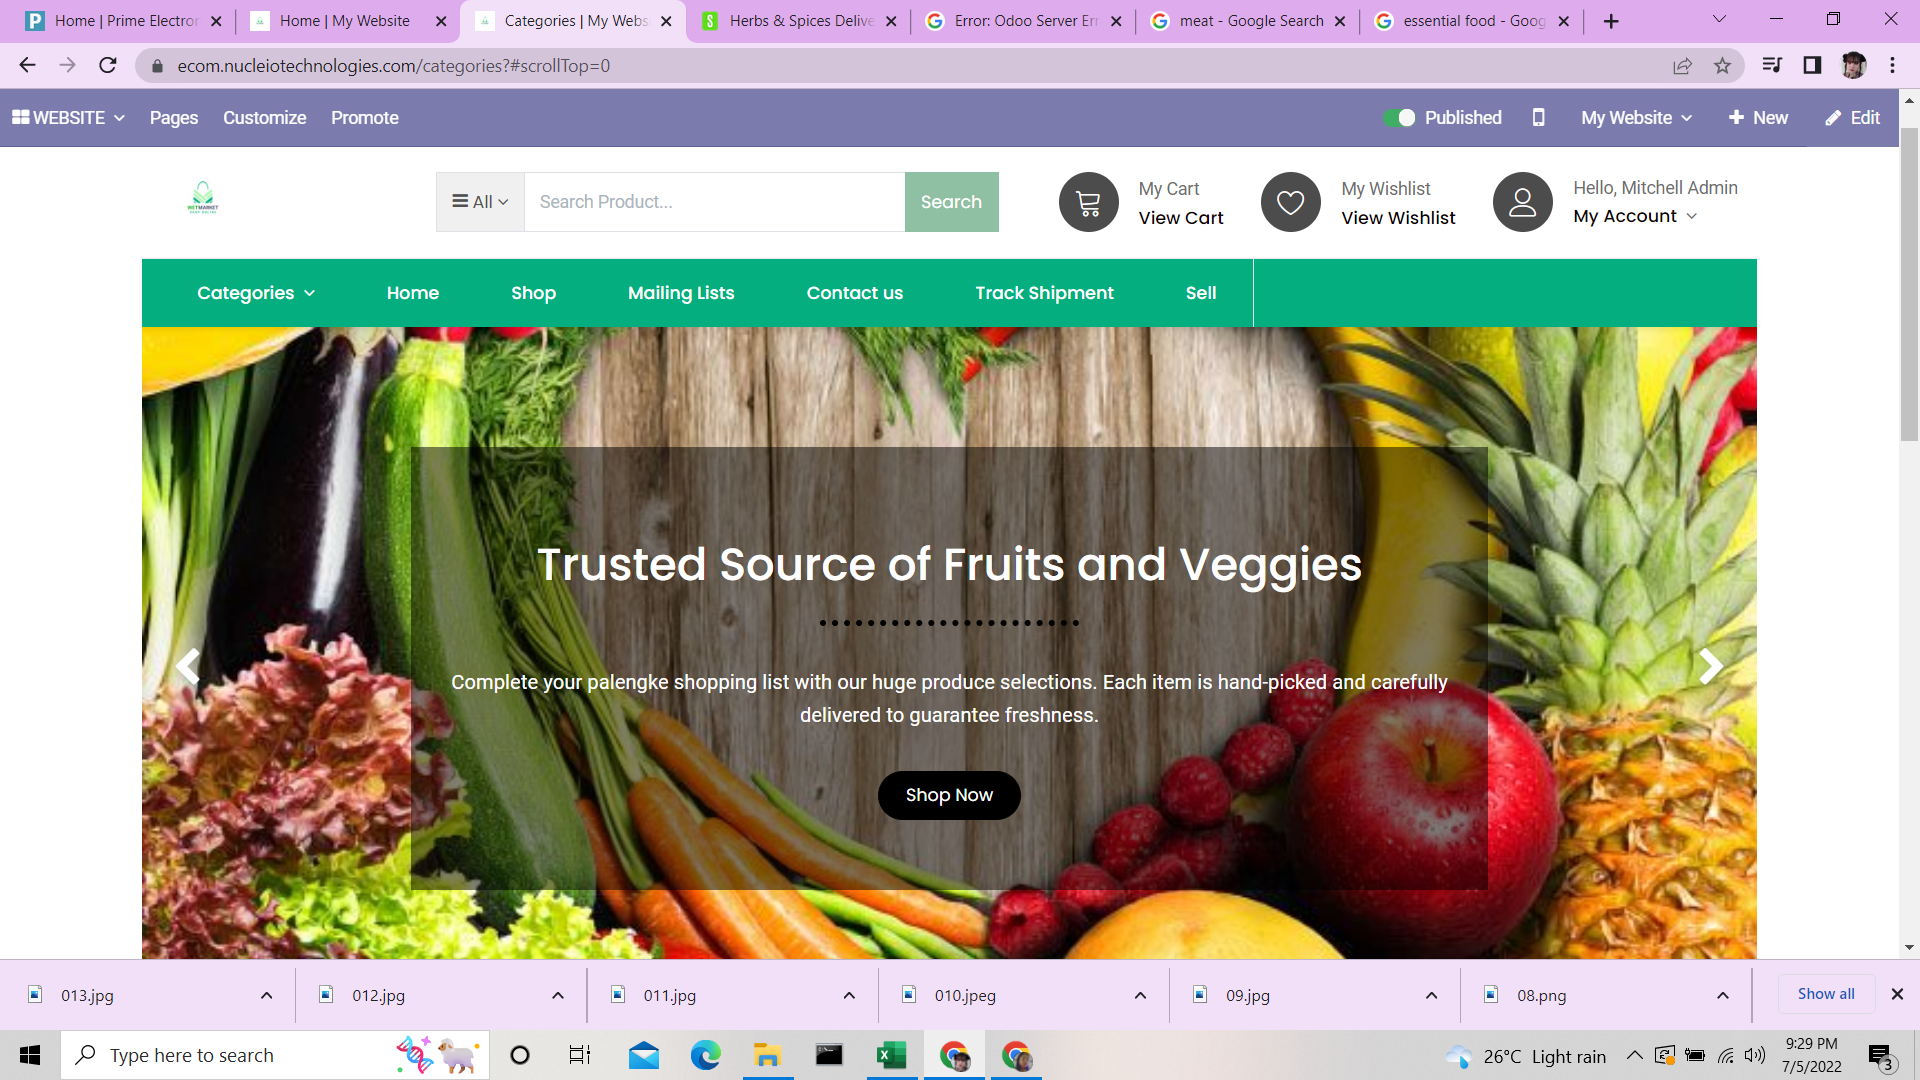This screenshot has width=1920, height=1080.
Task: Show next carousel slide arrow
Action: [1710, 666]
